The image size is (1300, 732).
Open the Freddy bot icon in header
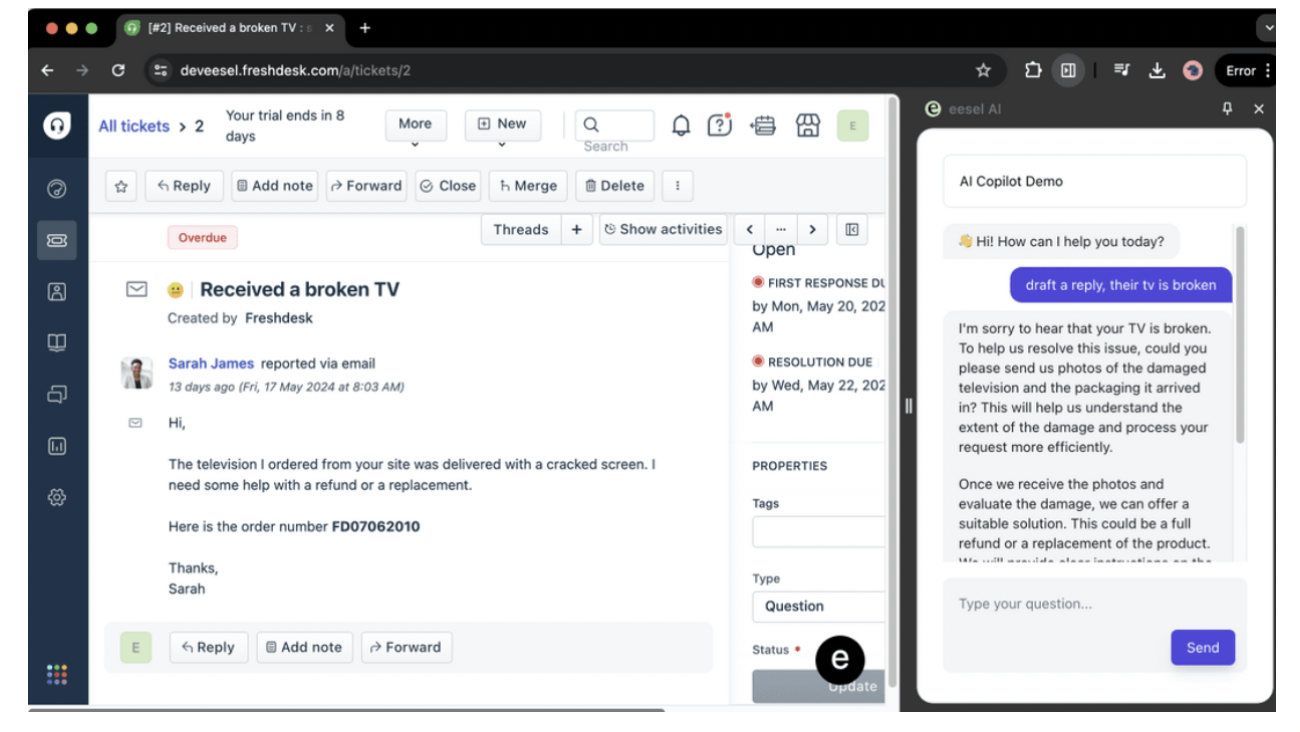[764, 125]
